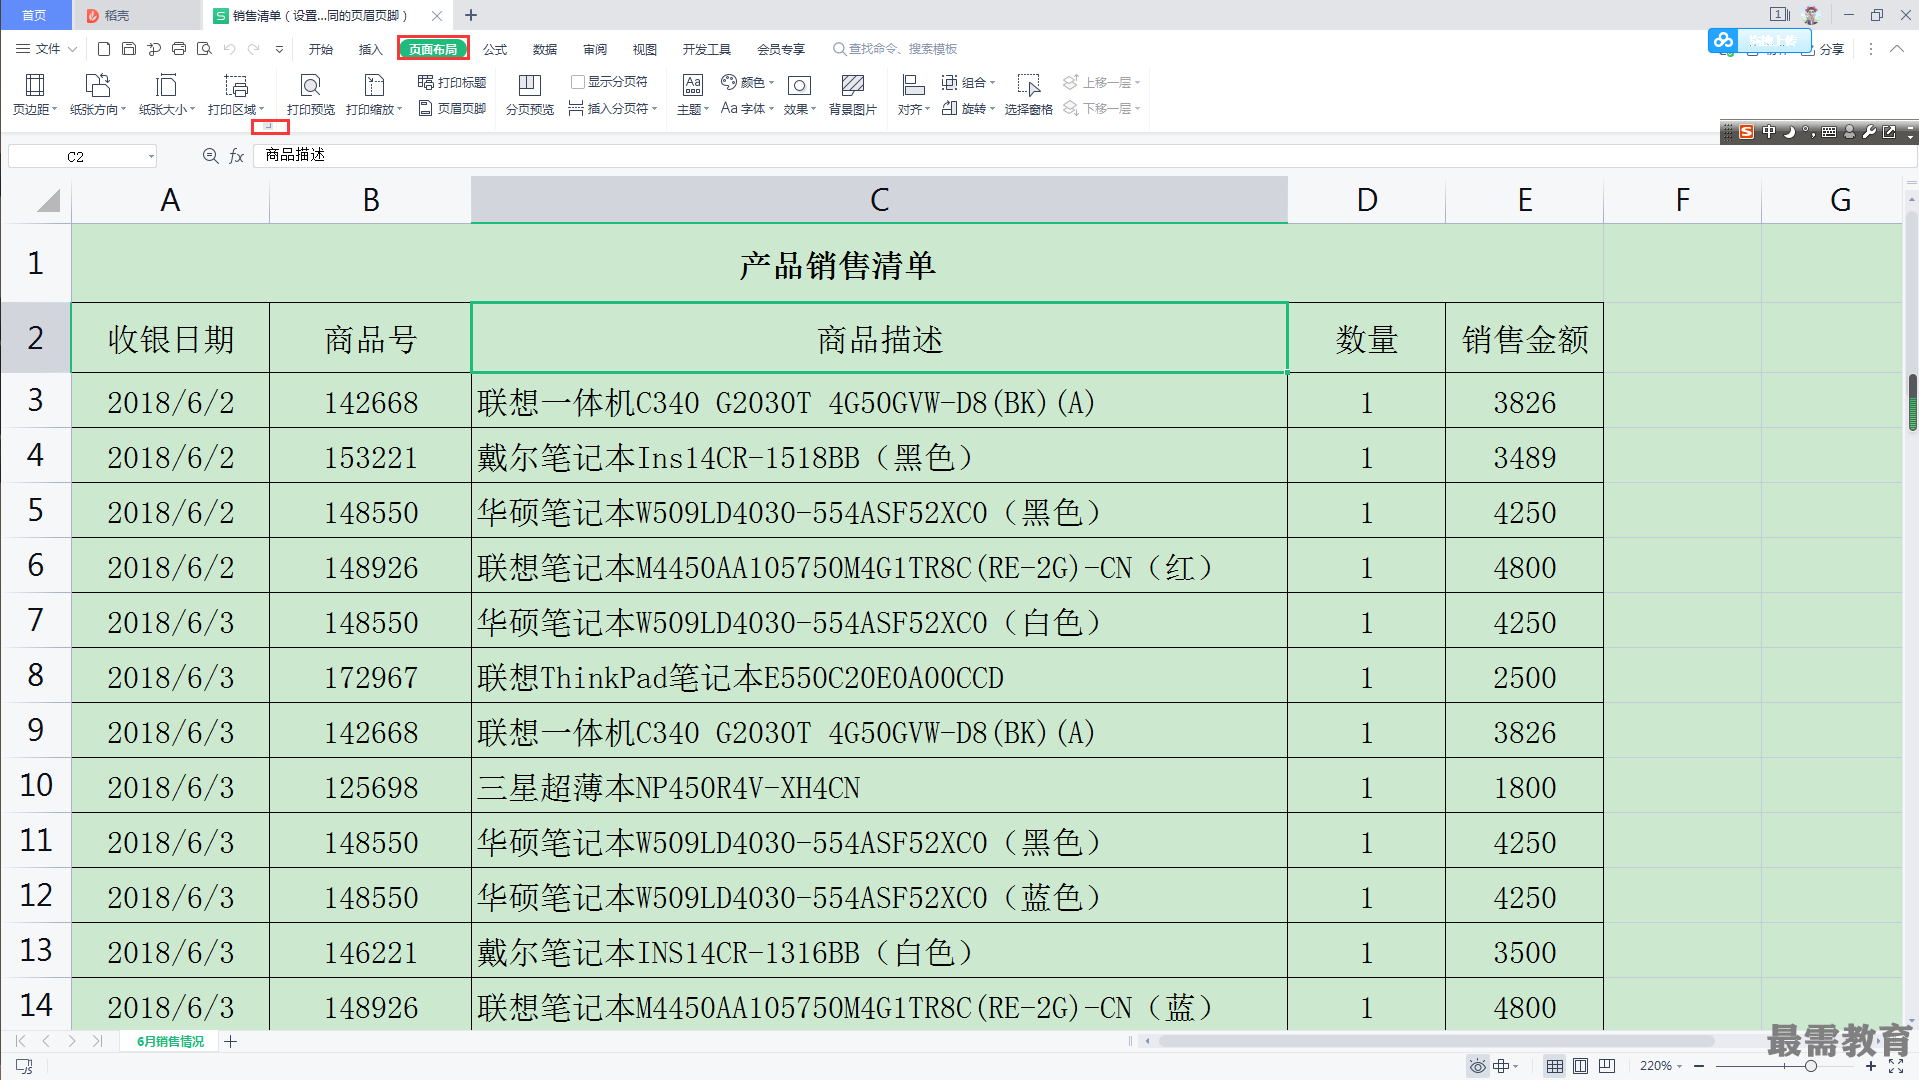The image size is (1919, 1080).
Task: Click the horizontal scrollbar at bottom
Action: click(x=1437, y=1042)
